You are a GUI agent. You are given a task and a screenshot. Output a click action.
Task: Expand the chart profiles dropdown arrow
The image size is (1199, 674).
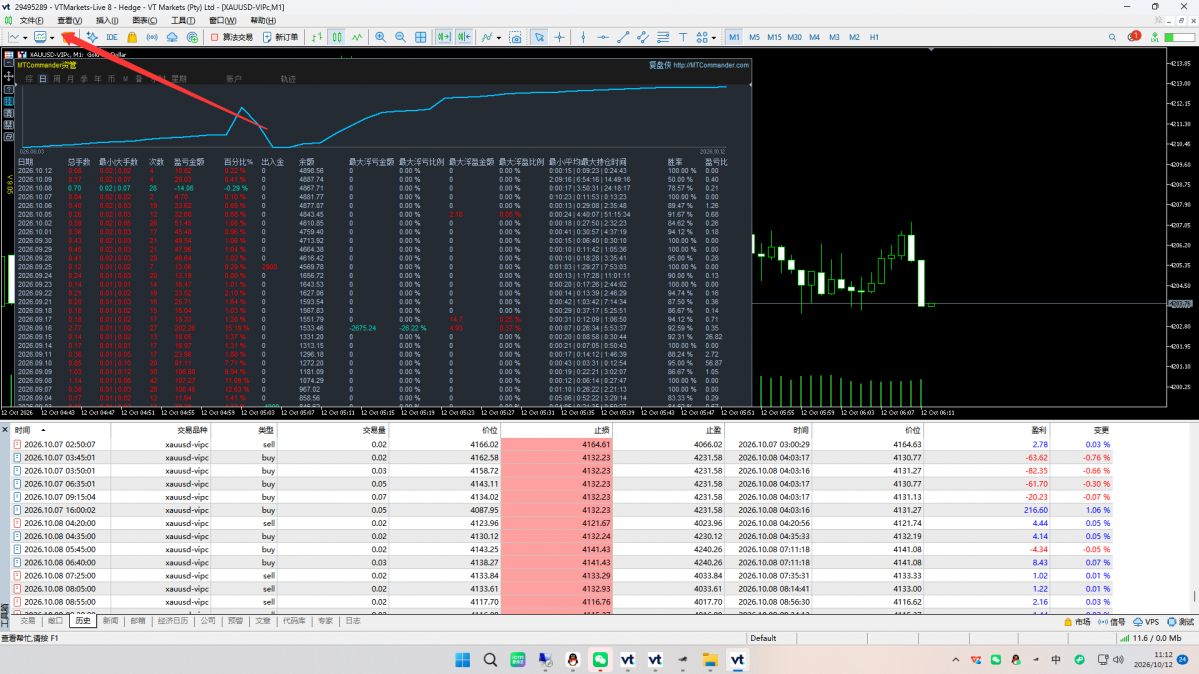coord(52,37)
